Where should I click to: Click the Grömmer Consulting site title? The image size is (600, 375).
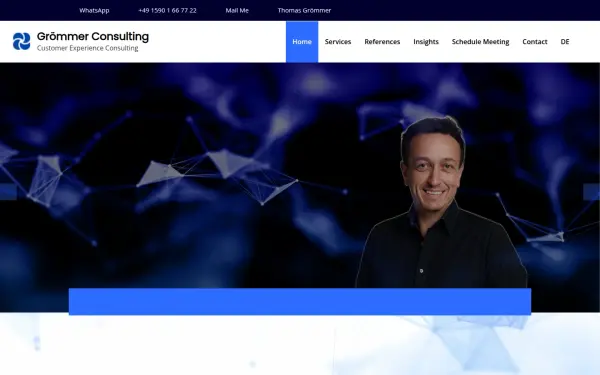(x=93, y=36)
